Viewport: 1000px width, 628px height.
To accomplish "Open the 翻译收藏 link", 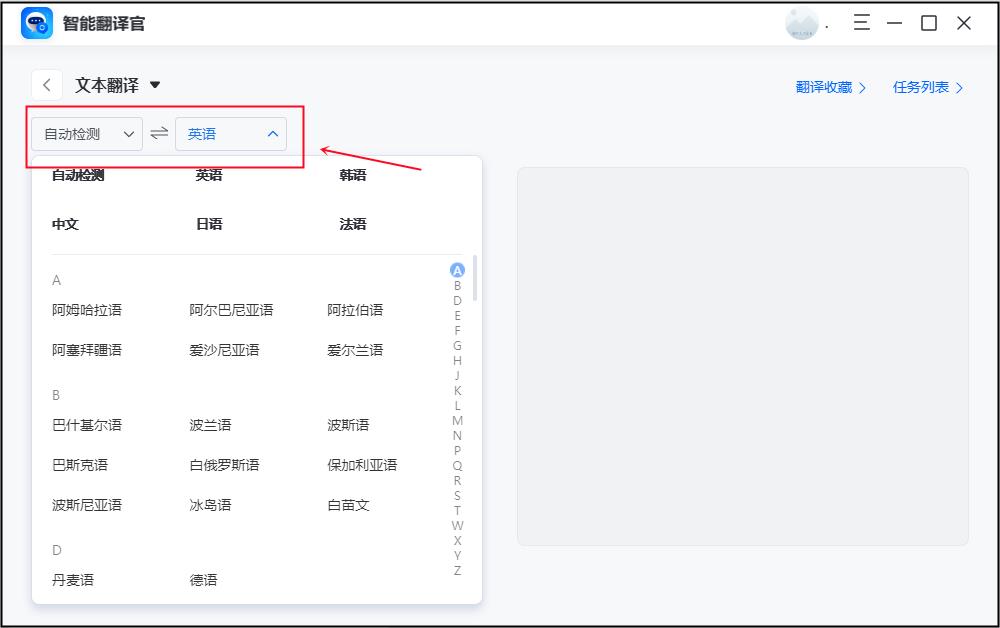I will click(831, 87).
